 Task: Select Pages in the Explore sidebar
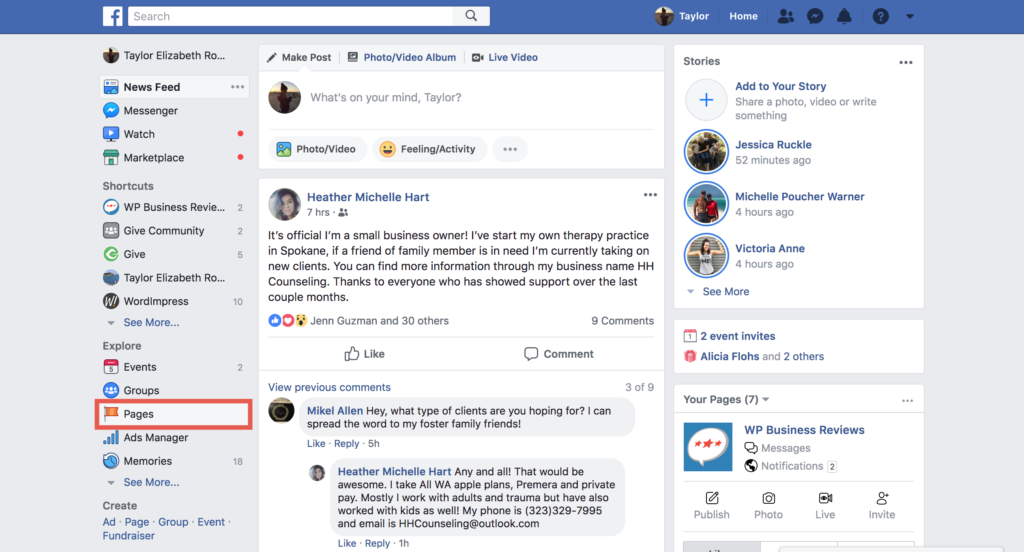174,414
